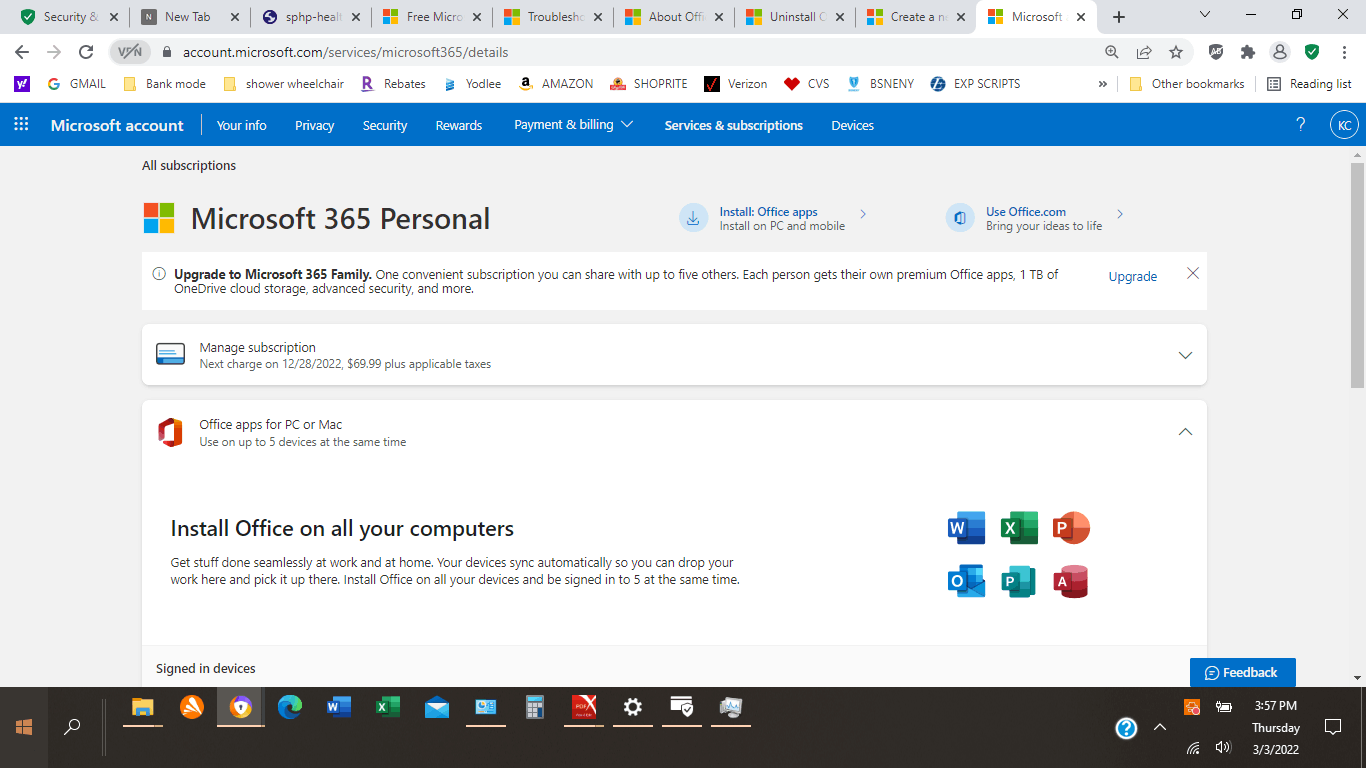
Task: Open Windows Settings gear in taskbar
Action: tap(633, 708)
